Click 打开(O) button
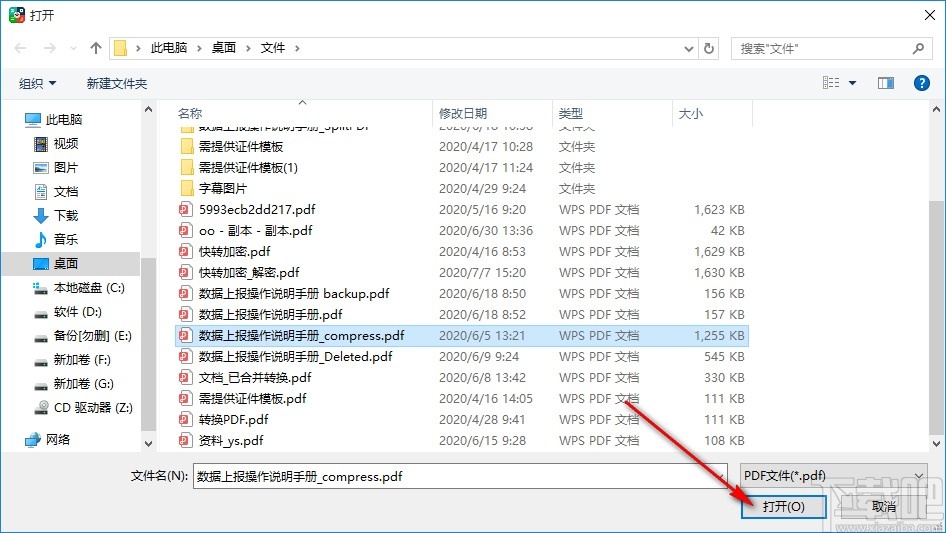The height and width of the screenshot is (533, 946). click(x=783, y=506)
